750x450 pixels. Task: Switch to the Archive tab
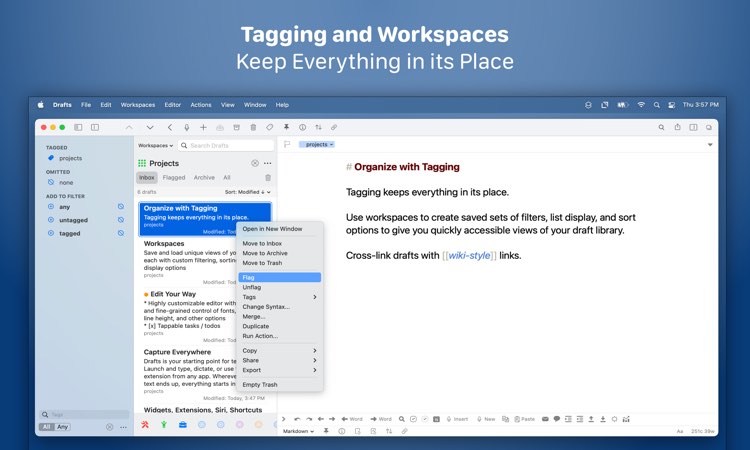click(x=204, y=177)
